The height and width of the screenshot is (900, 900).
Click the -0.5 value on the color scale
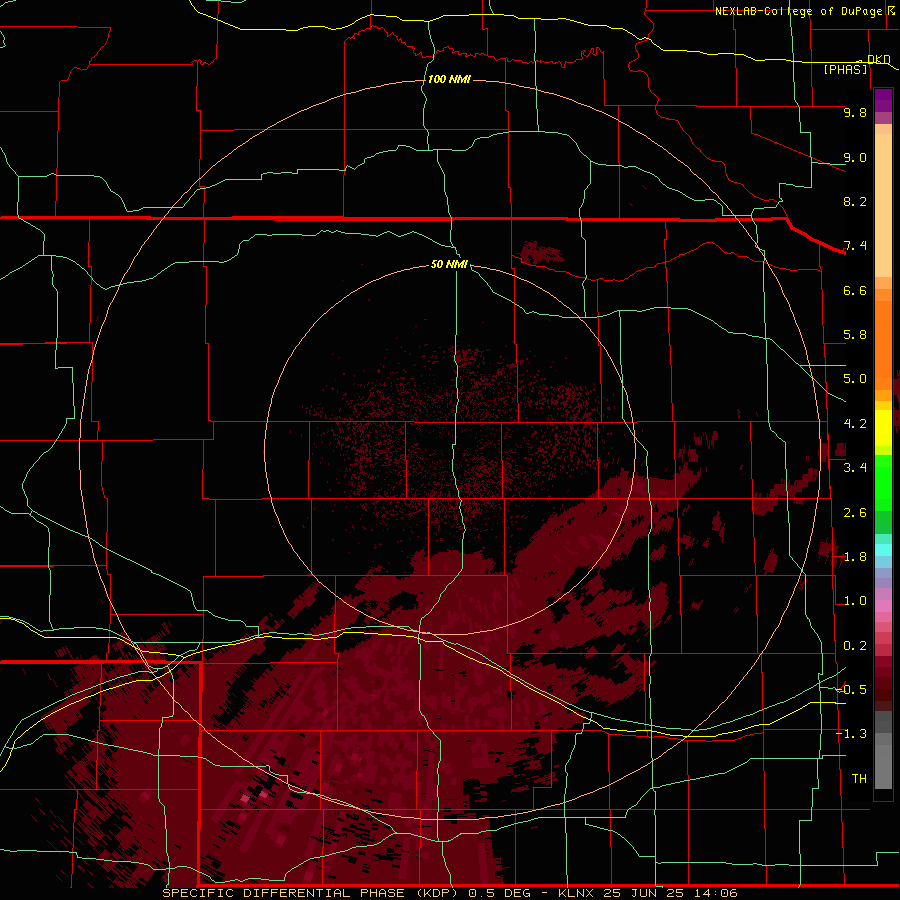tap(851, 690)
